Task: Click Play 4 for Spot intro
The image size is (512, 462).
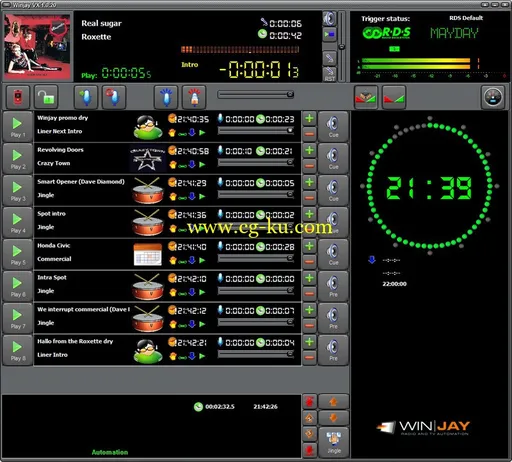Action: tap(18, 223)
